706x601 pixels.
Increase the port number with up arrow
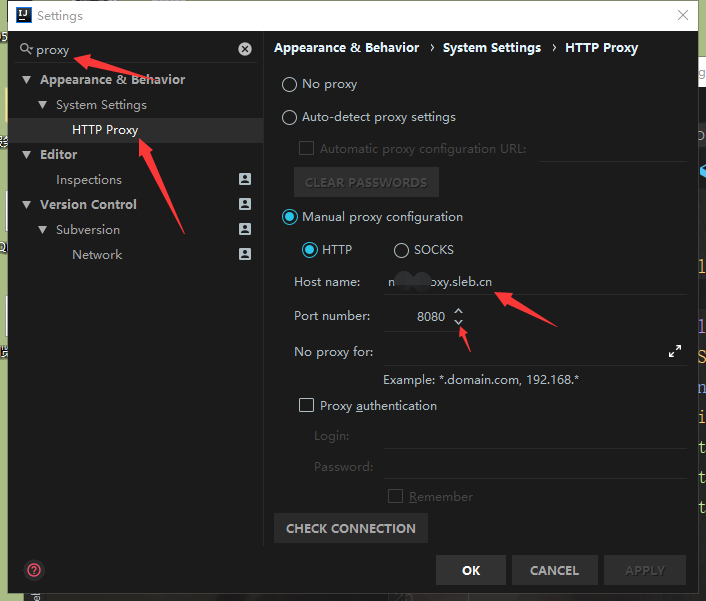(x=458, y=311)
